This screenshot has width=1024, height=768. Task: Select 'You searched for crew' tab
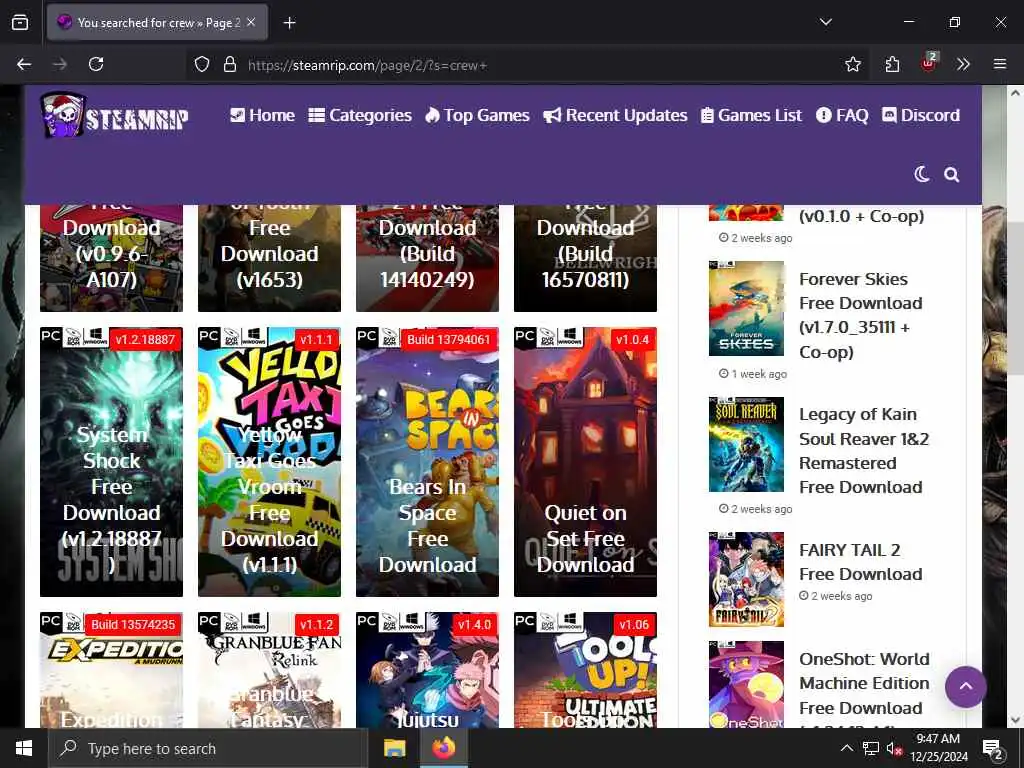coord(157,22)
